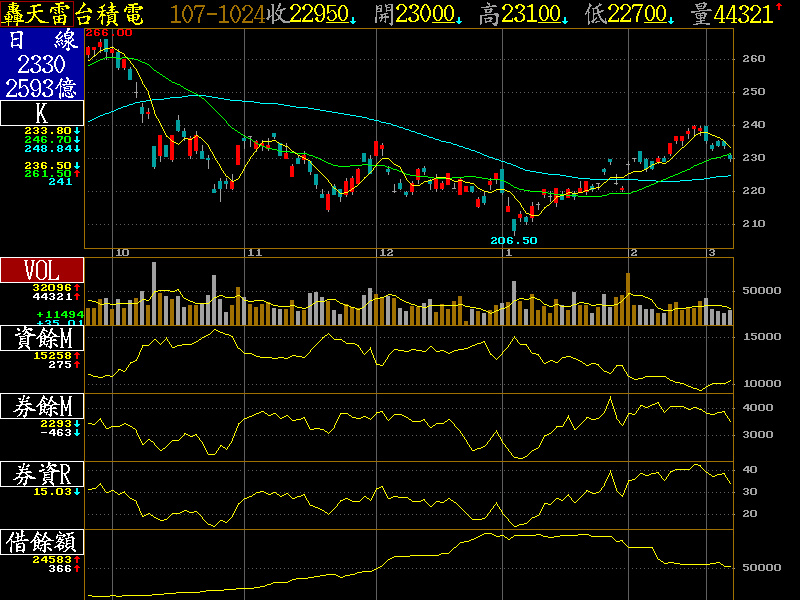Screen dimensions: 800x600
Task: Select the 借餘額 lending balance label
Action: (x=42, y=542)
